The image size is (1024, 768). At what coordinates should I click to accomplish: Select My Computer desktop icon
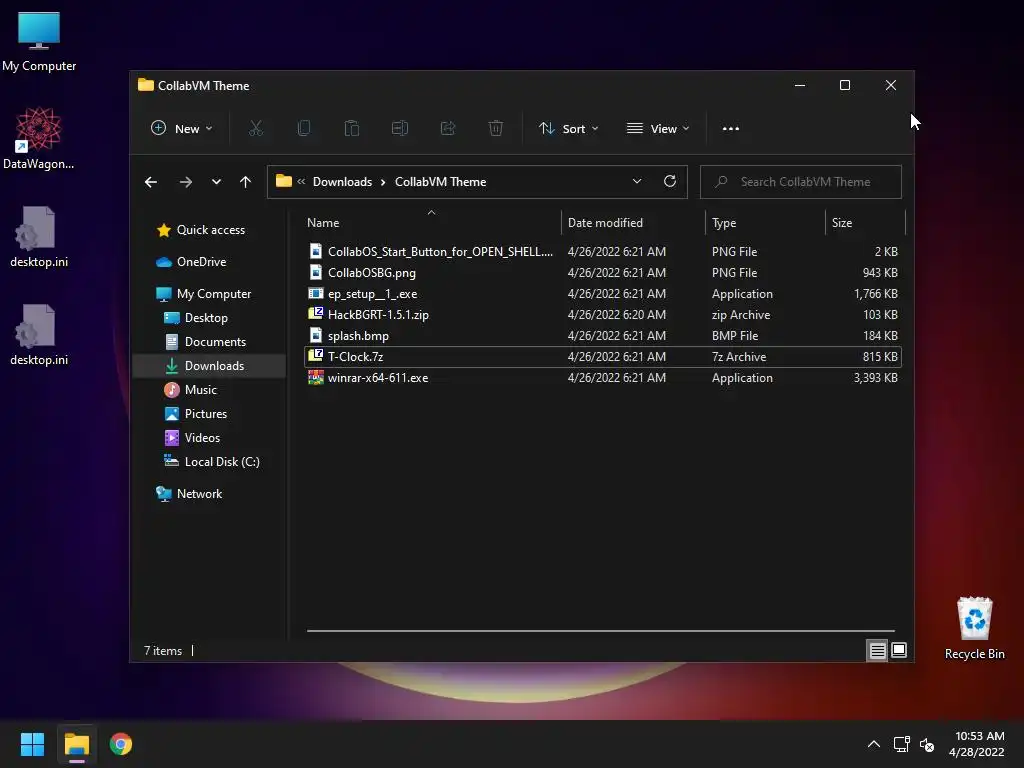[x=39, y=41]
